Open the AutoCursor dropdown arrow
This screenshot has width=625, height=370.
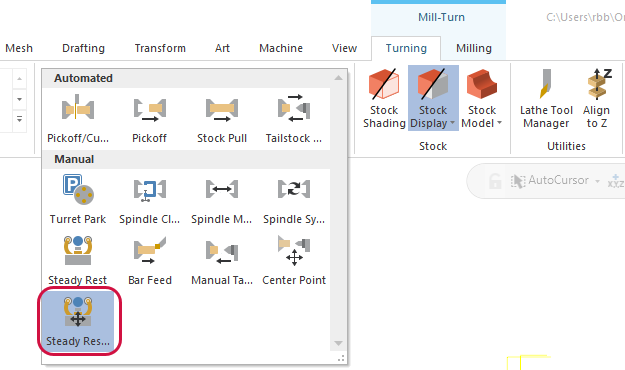click(x=597, y=181)
